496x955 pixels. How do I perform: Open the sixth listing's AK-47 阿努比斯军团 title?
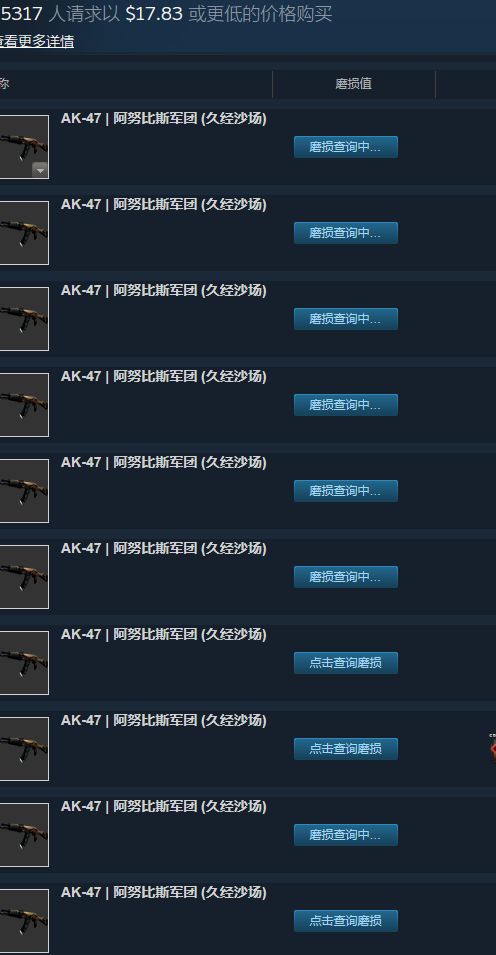pyautogui.click(x=163, y=549)
